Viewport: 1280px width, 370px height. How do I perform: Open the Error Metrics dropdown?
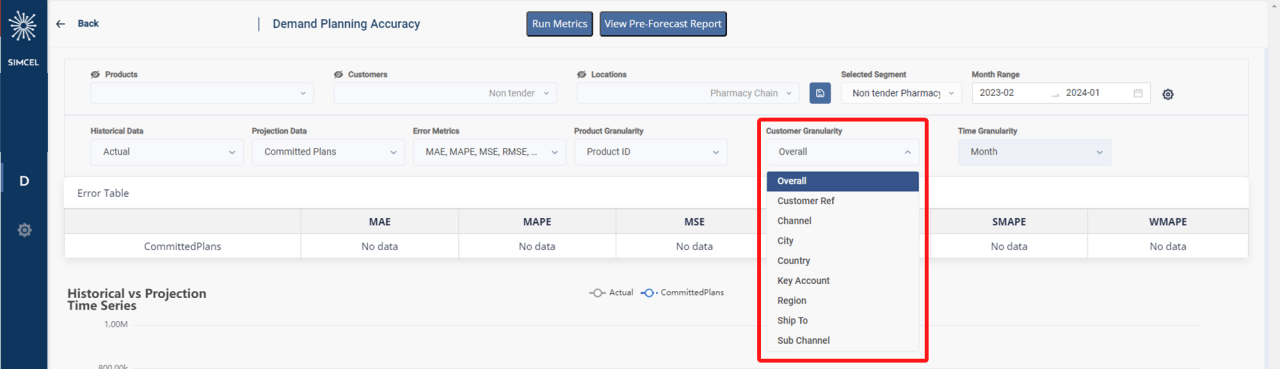489,152
